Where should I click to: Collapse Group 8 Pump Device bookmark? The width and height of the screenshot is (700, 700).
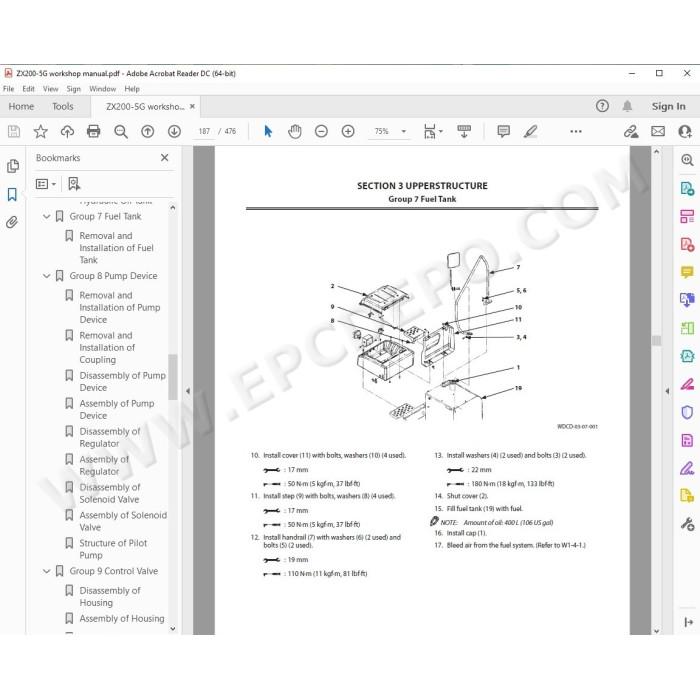pos(46,276)
